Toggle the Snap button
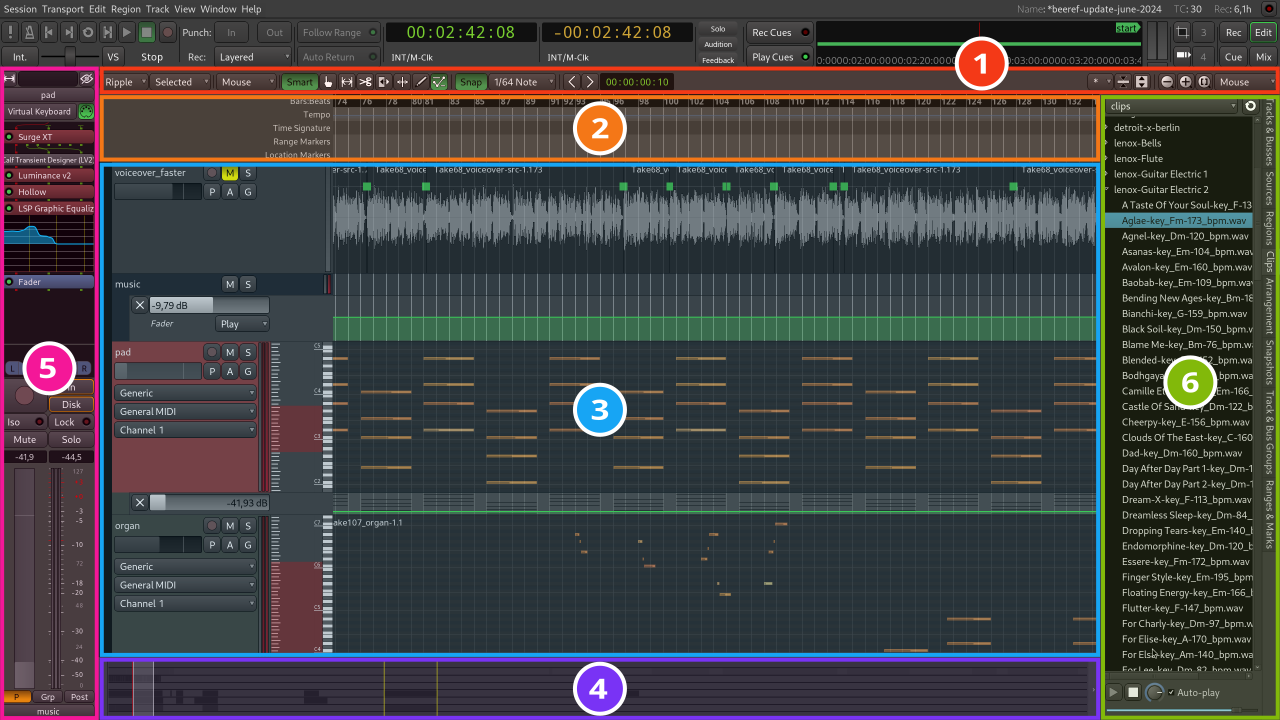1280x720 pixels. [x=471, y=82]
